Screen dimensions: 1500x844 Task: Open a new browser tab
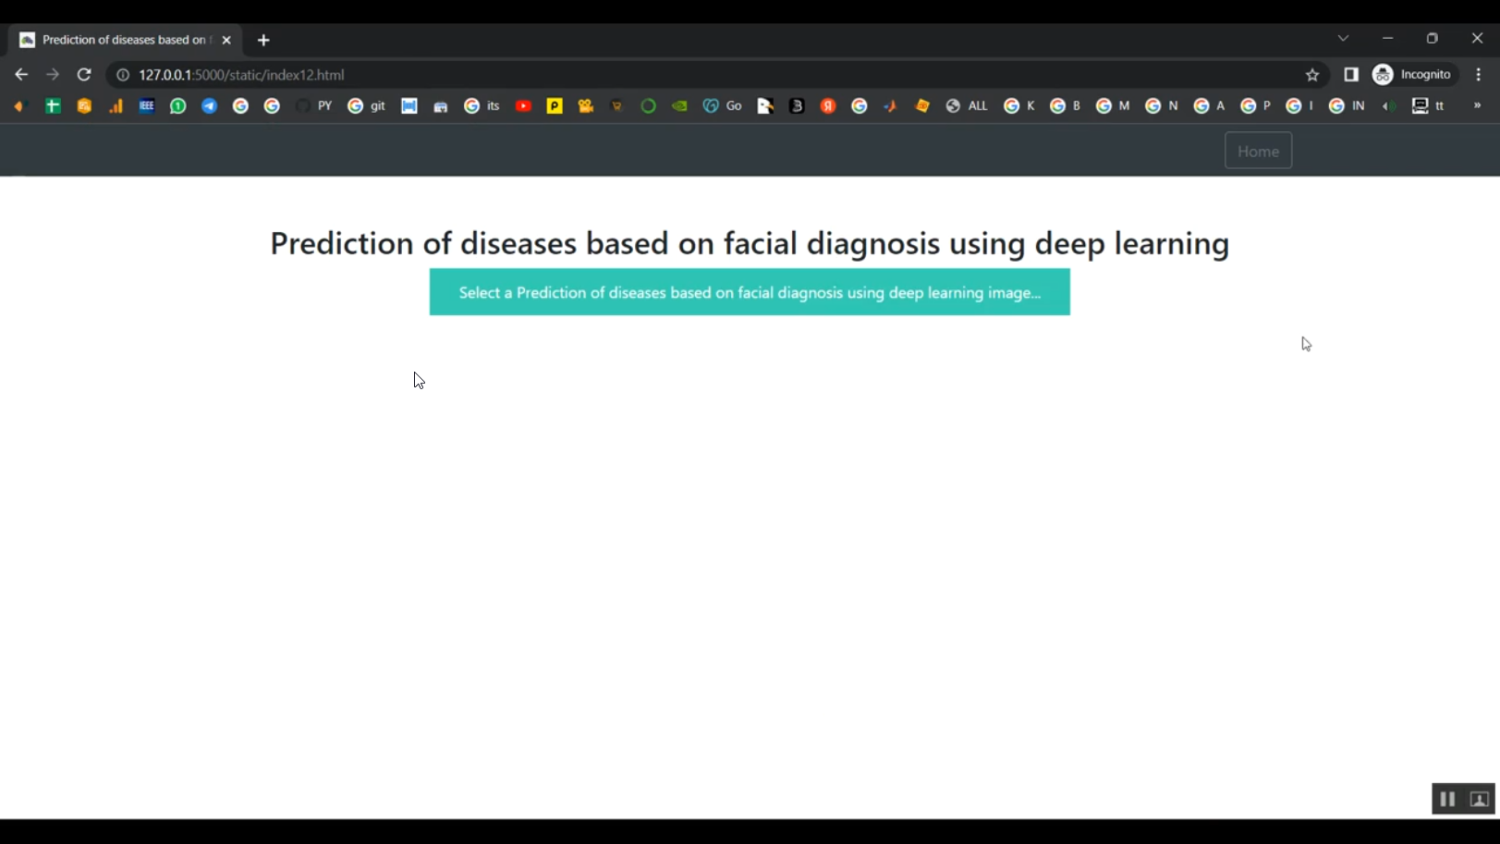pos(263,40)
